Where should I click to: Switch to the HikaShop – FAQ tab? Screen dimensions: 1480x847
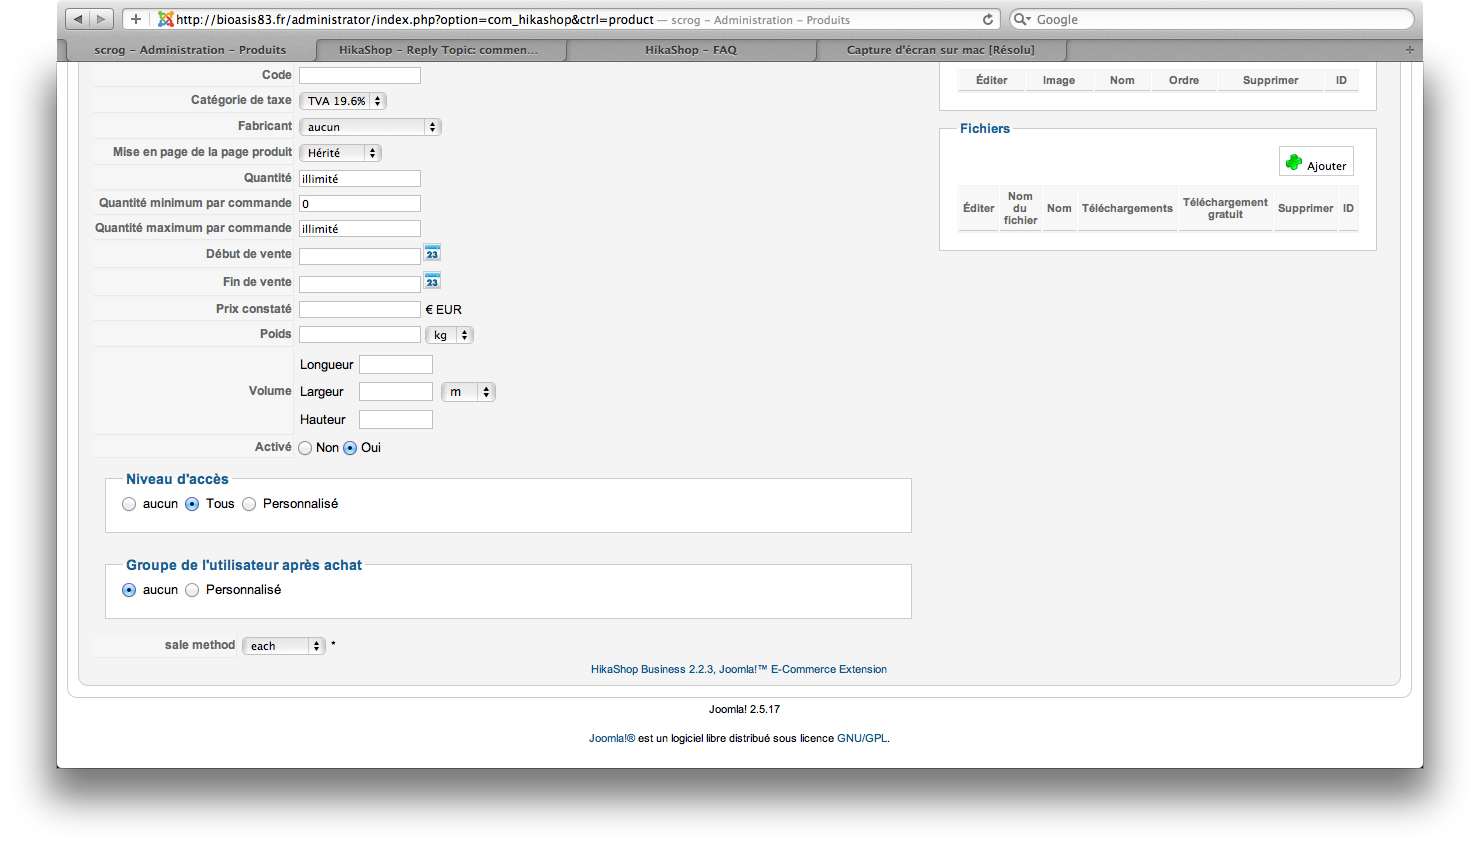(691, 50)
